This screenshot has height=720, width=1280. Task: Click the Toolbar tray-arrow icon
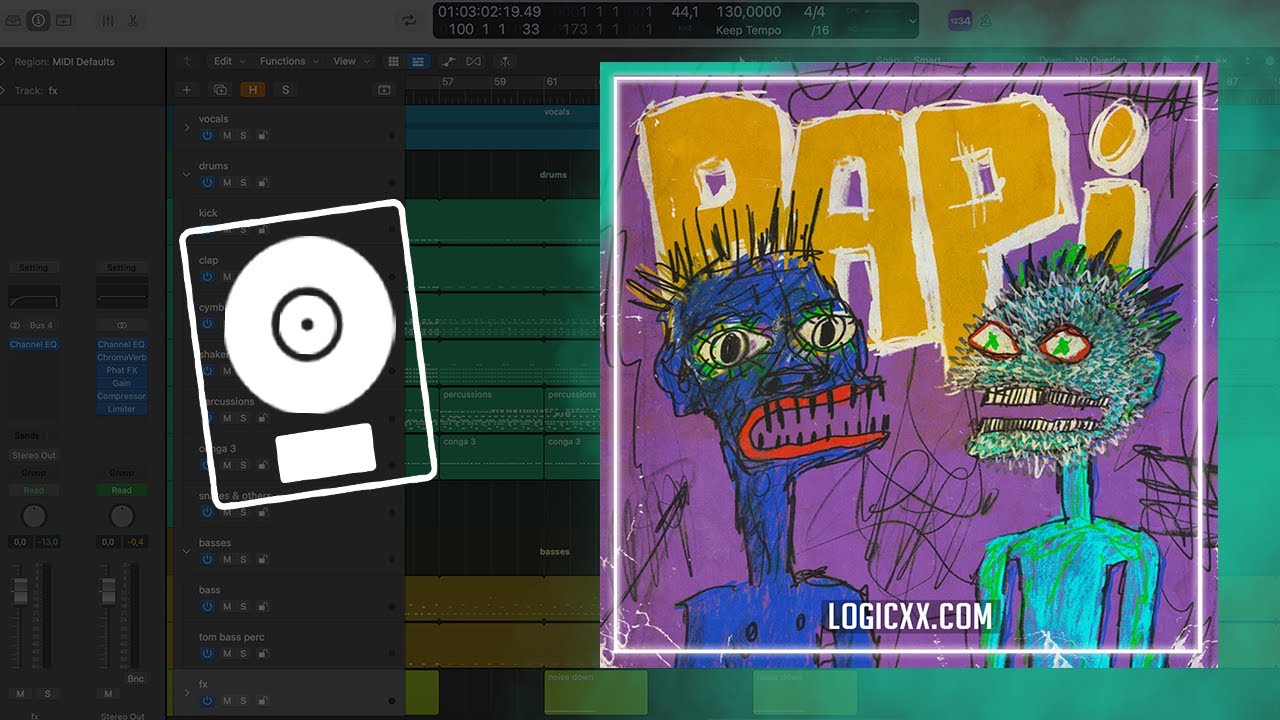click(x=64, y=20)
